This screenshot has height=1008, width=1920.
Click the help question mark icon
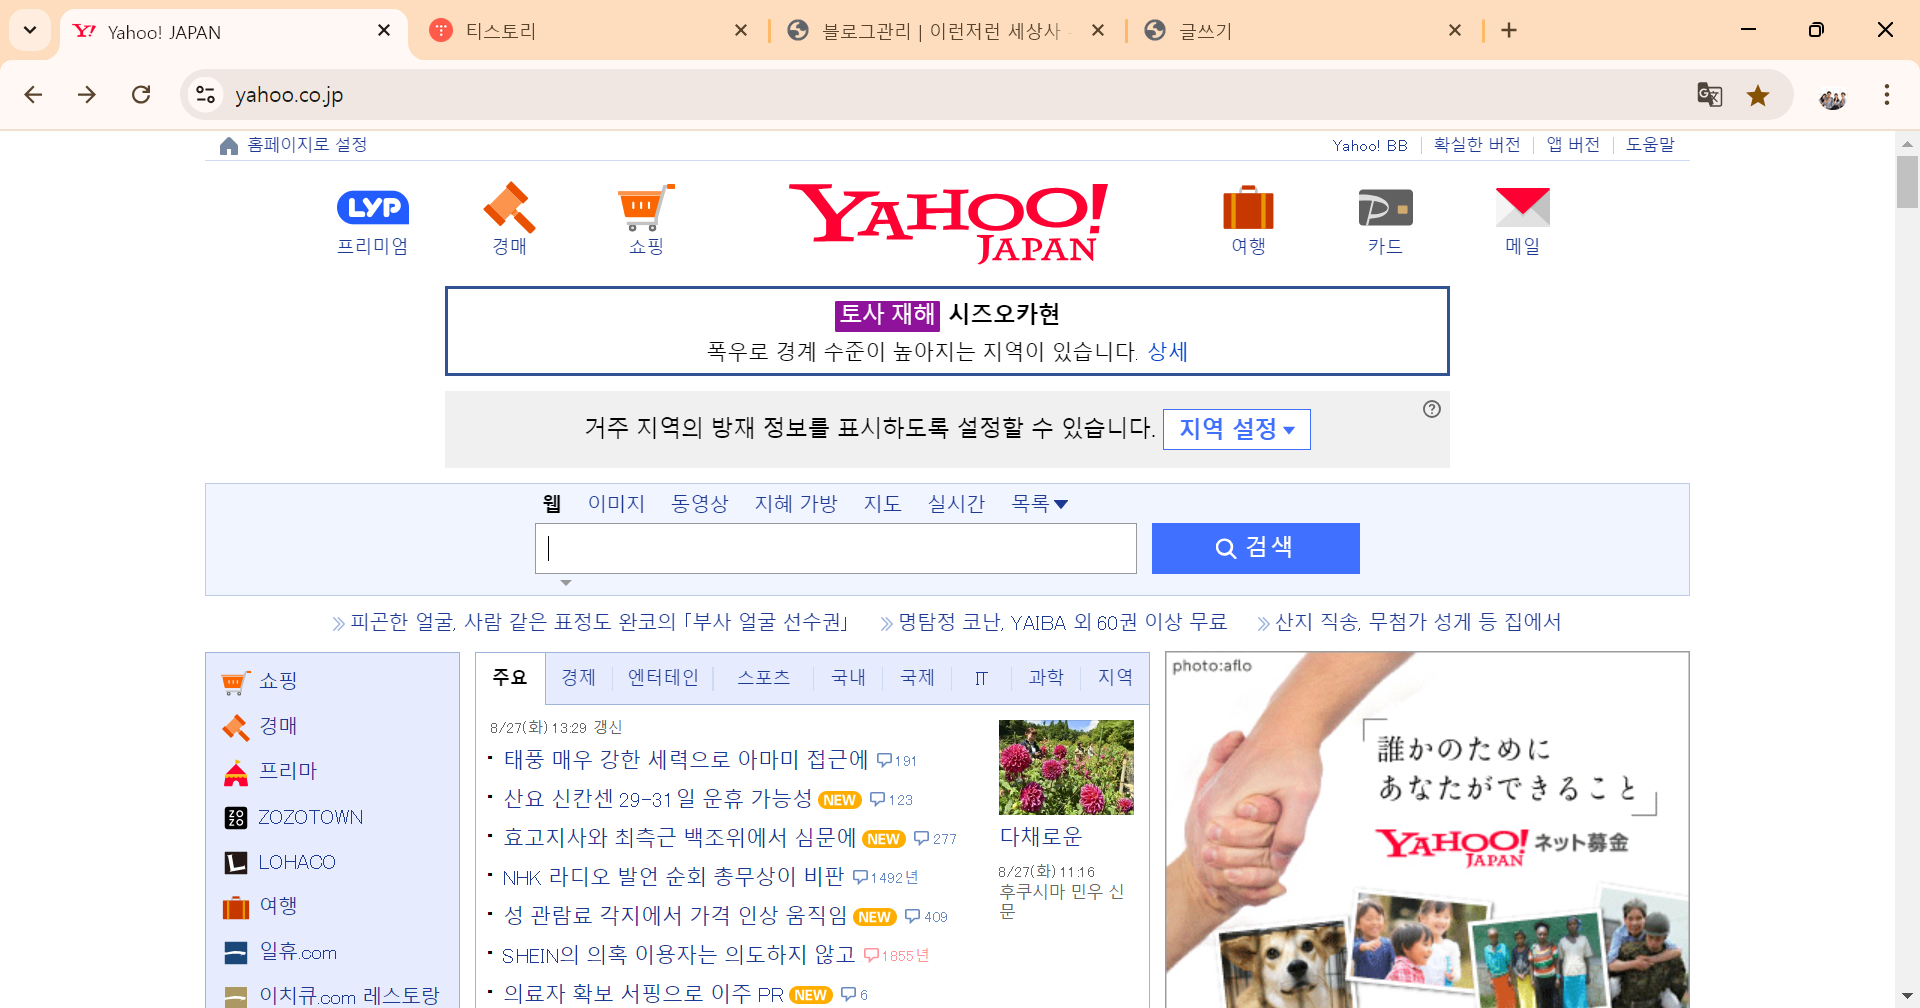click(1432, 409)
